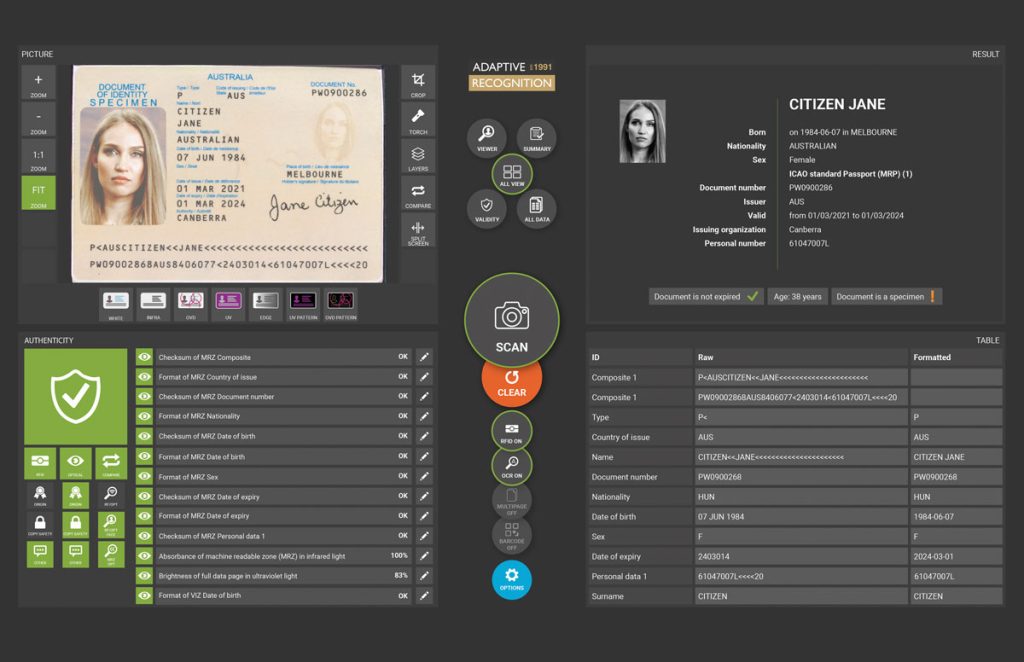Select the OVD image thumbnail
The image size is (1024, 662).
(191, 304)
